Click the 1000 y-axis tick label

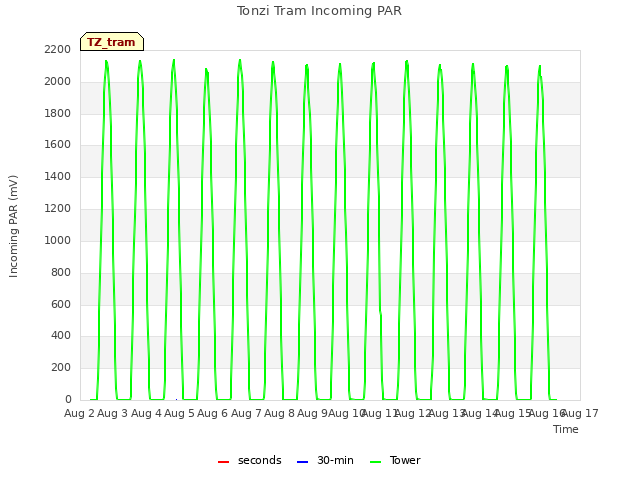[58, 240]
